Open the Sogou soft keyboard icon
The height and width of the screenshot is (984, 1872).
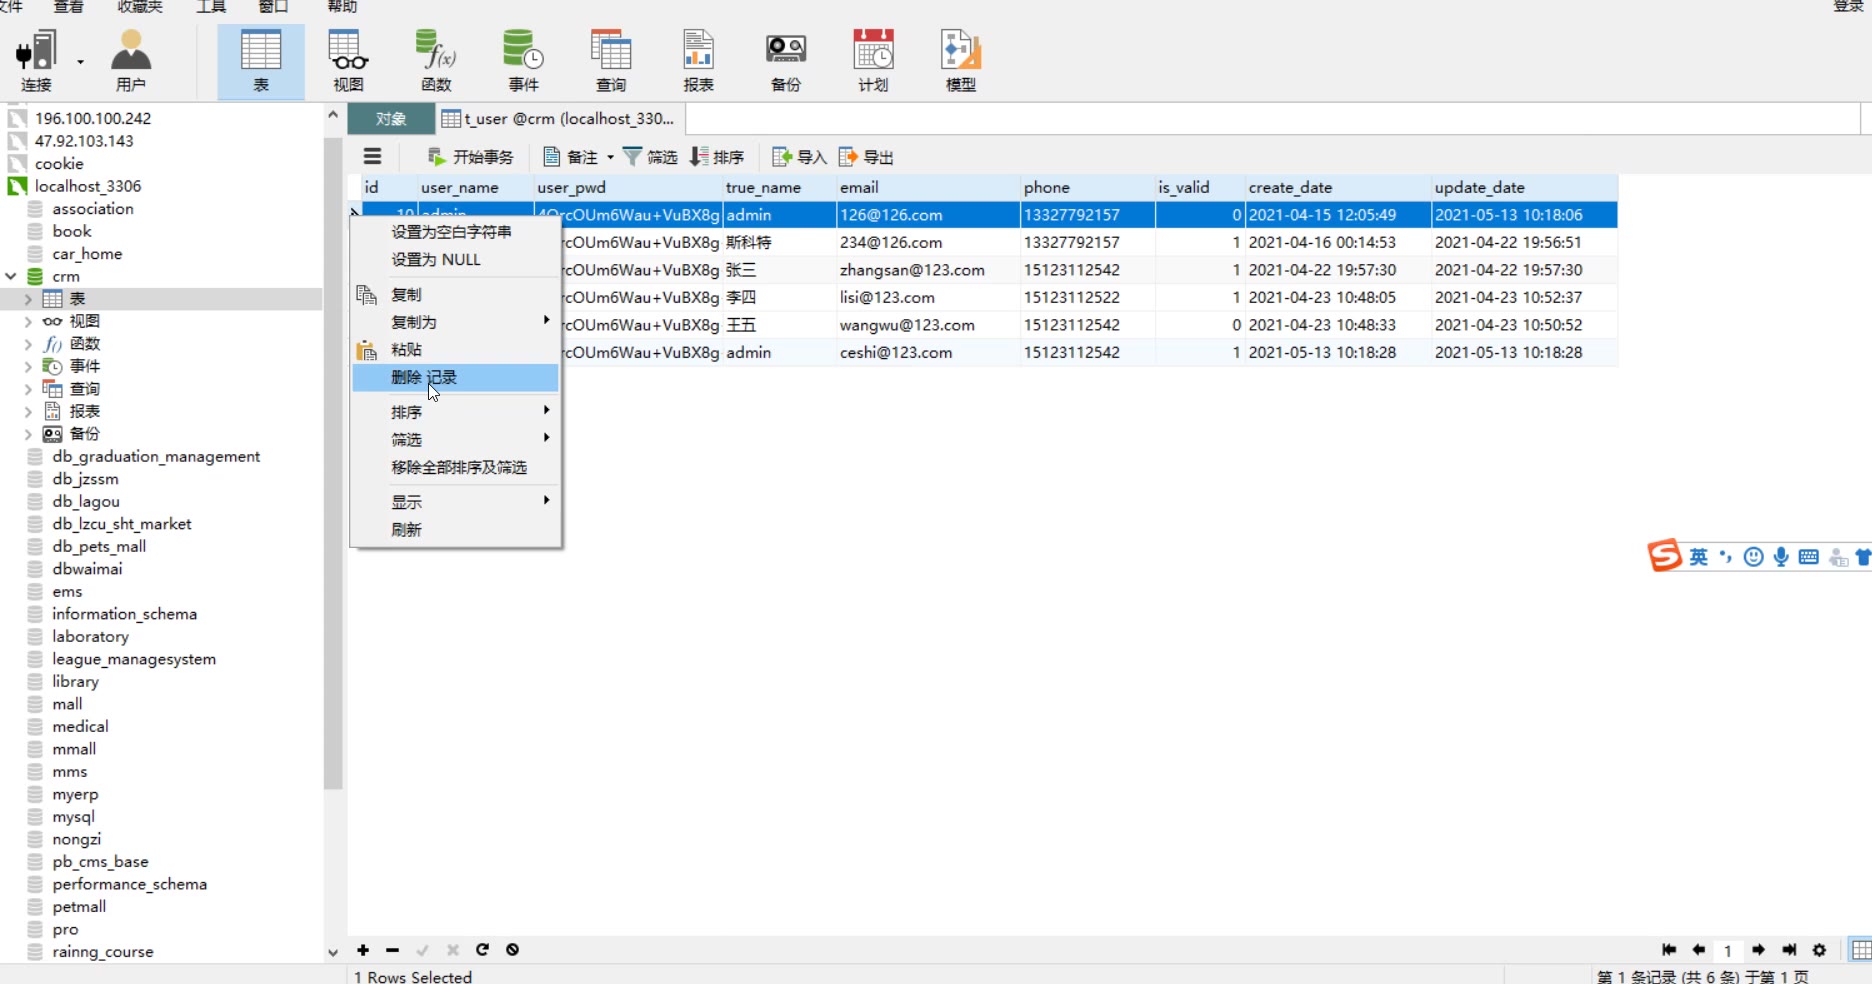pyautogui.click(x=1808, y=557)
